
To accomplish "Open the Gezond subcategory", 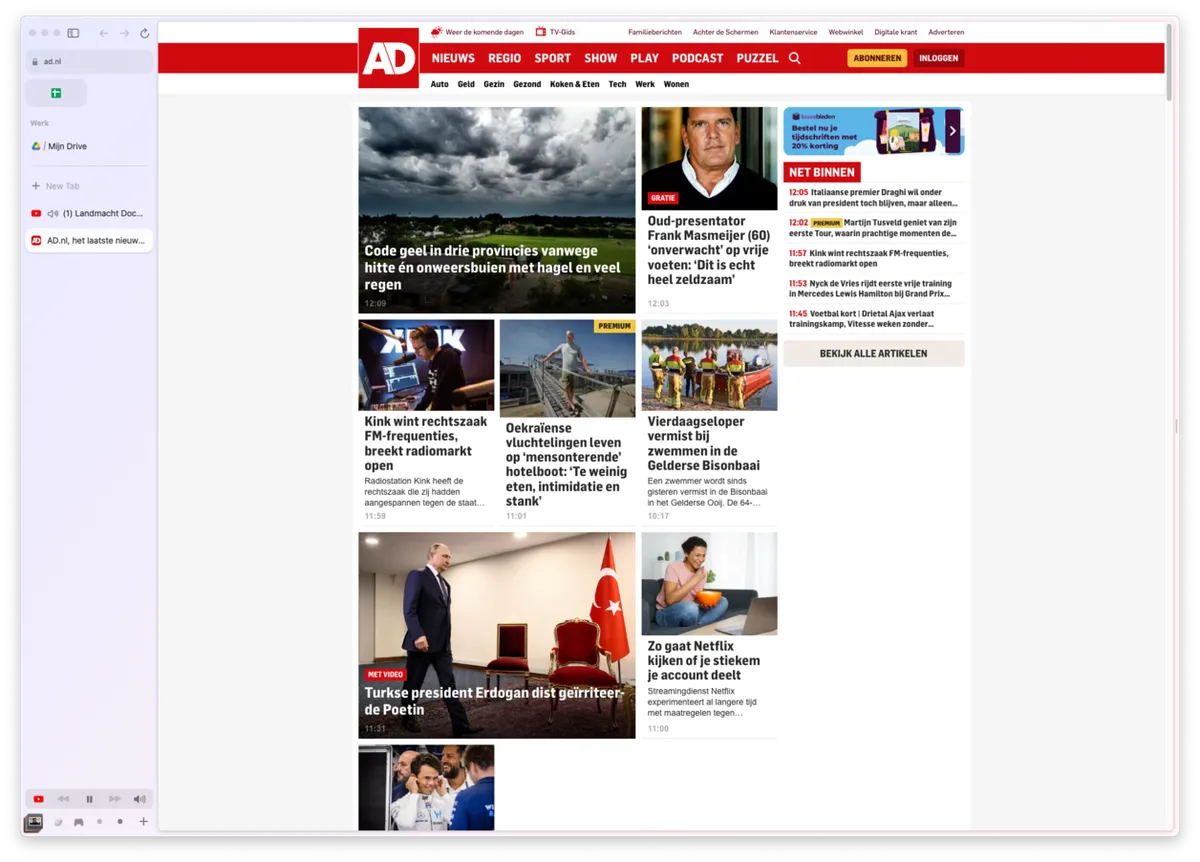I will (x=527, y=84).
